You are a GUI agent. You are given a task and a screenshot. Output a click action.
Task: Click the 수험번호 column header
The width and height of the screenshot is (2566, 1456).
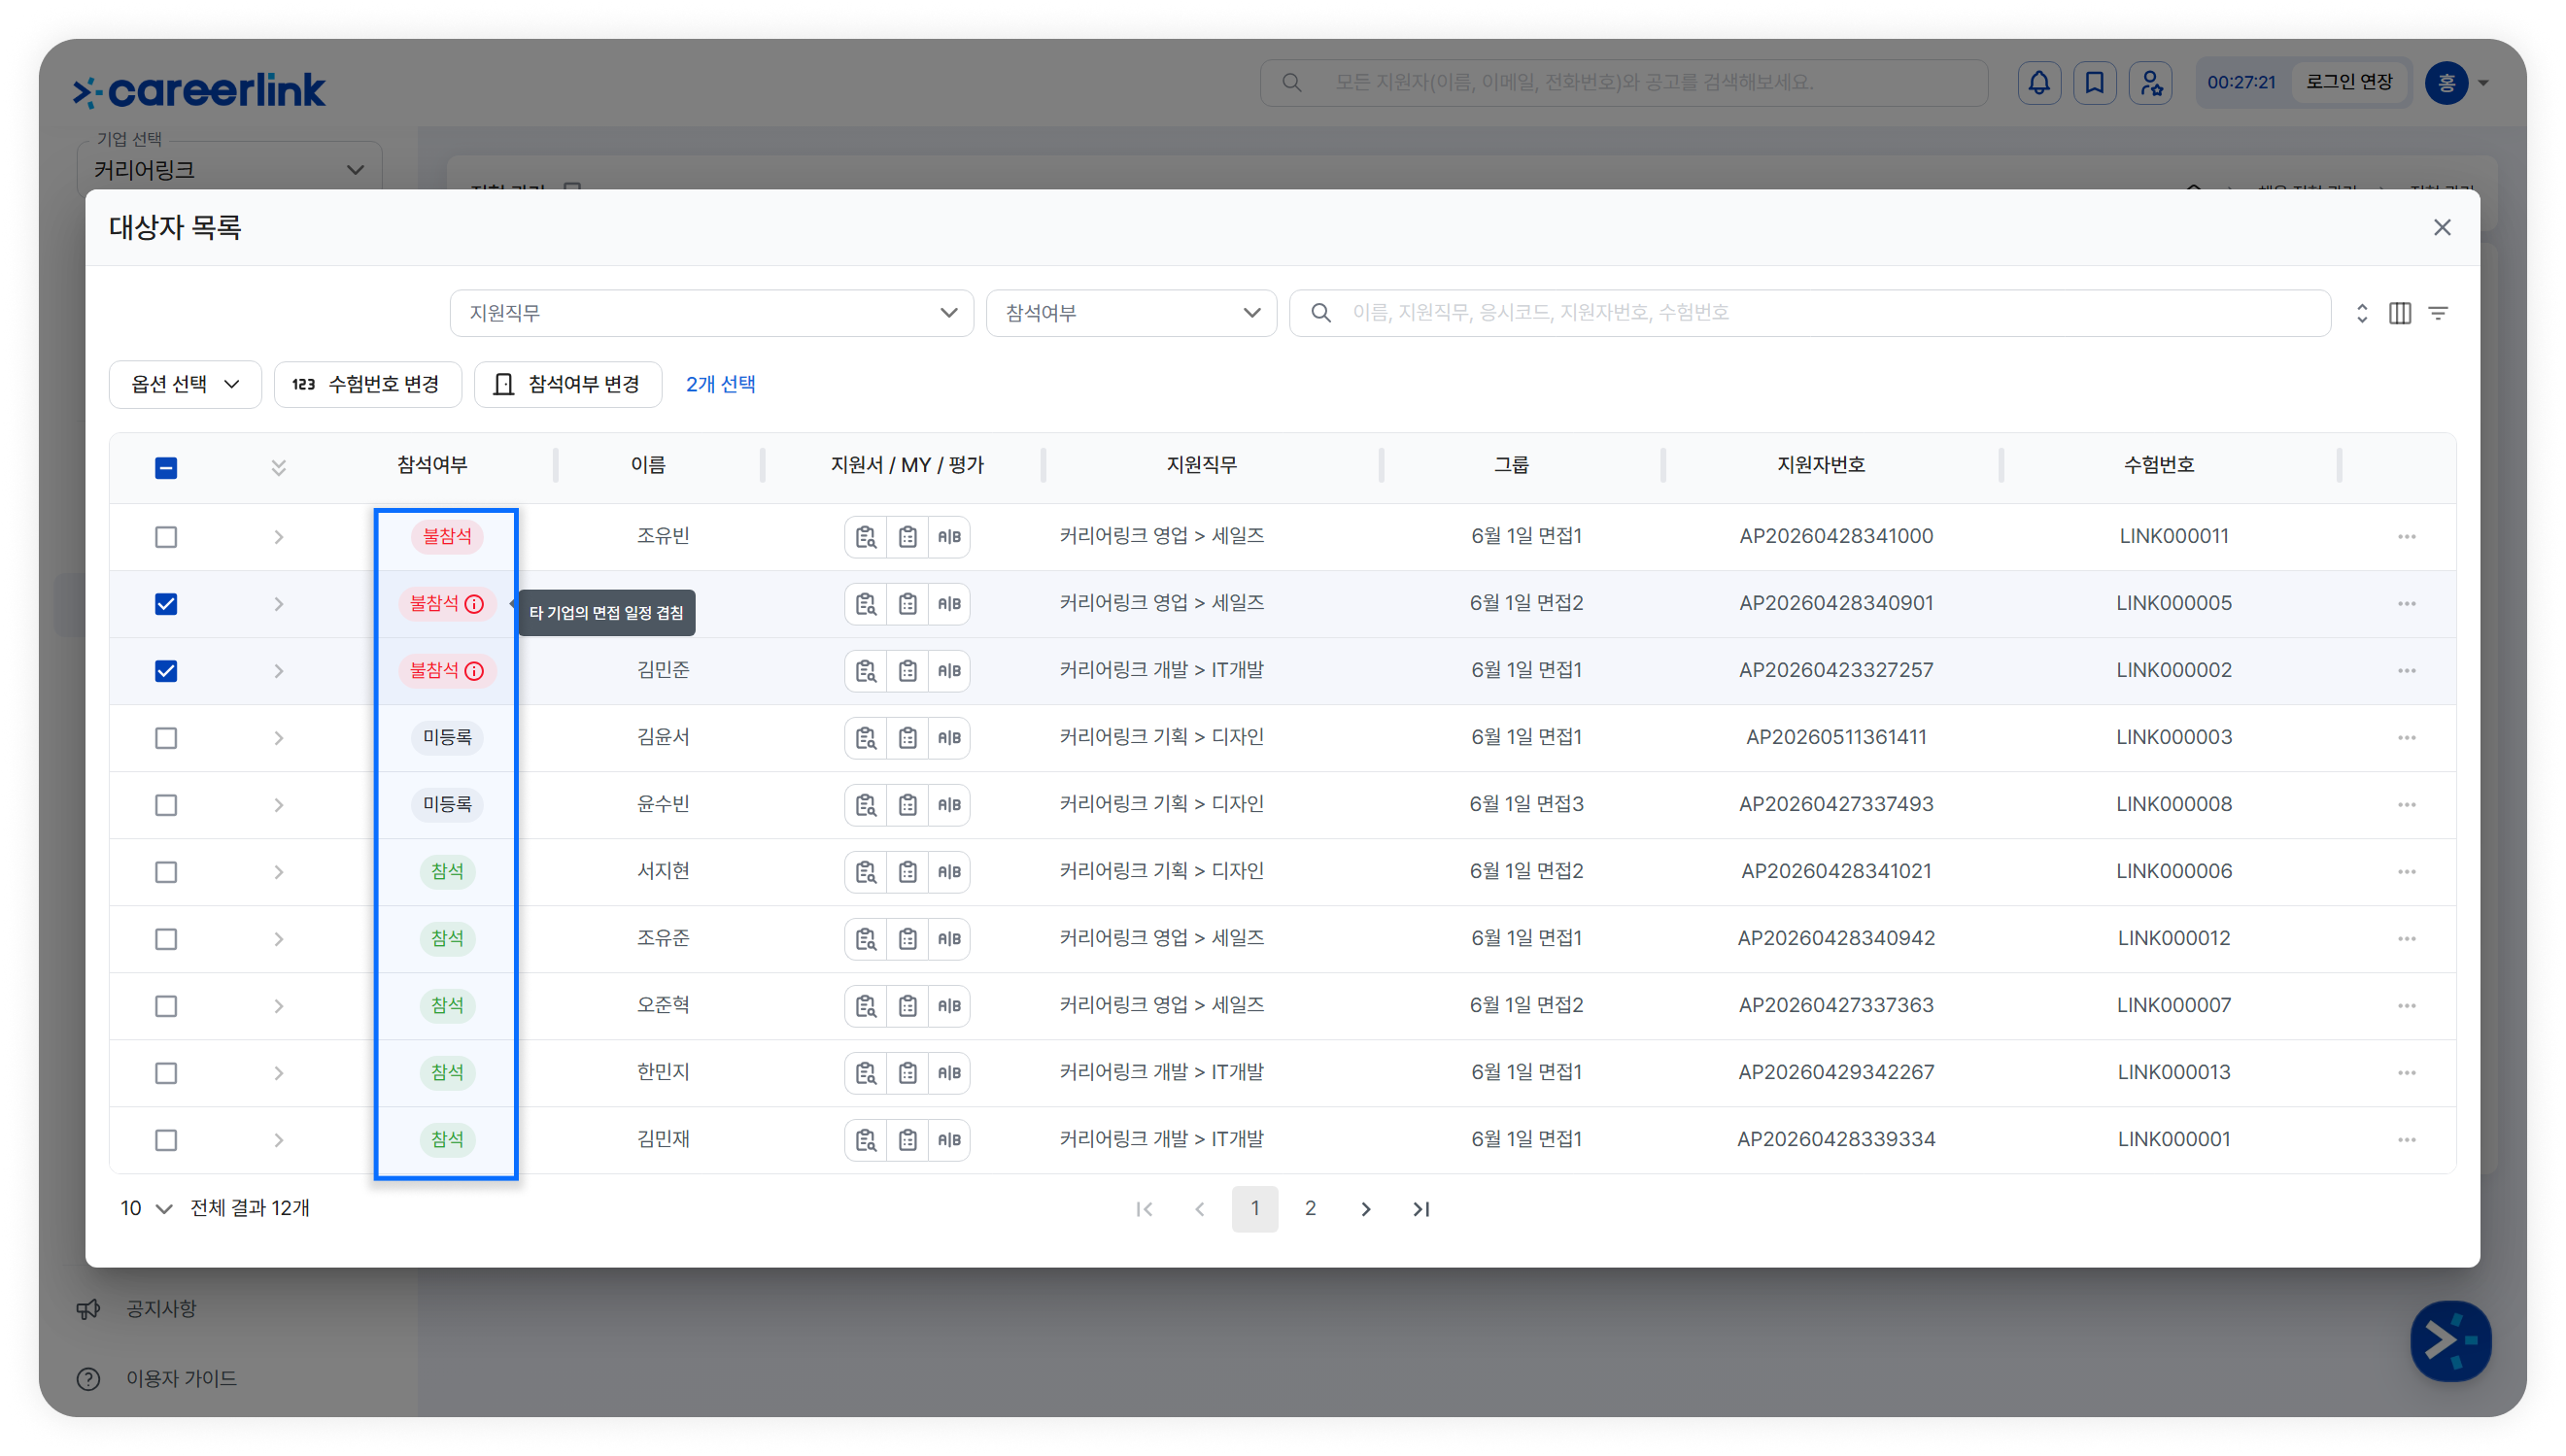click(x=2159, y=464)
